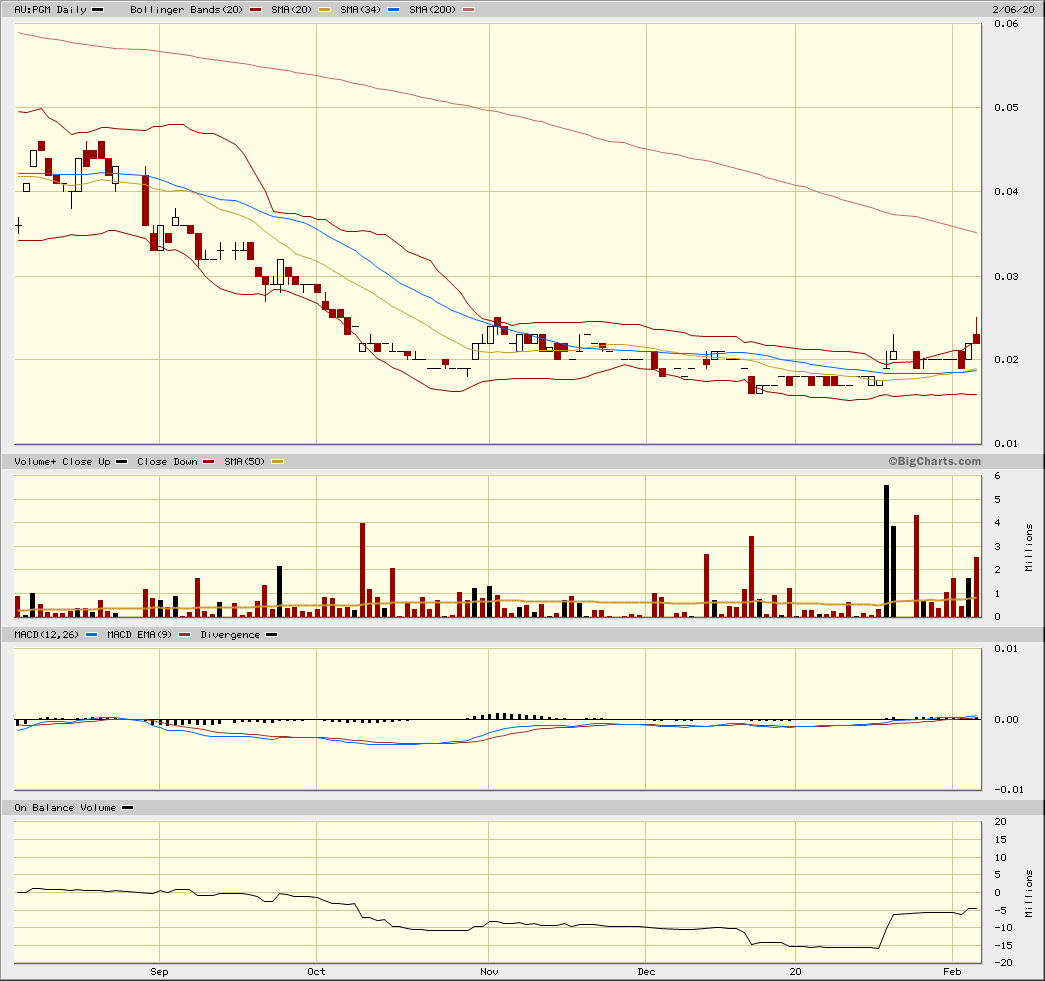This screenshot has height=981, width=1045.
Task: Click the SMA(200) legend label
Action: (433, 10)
